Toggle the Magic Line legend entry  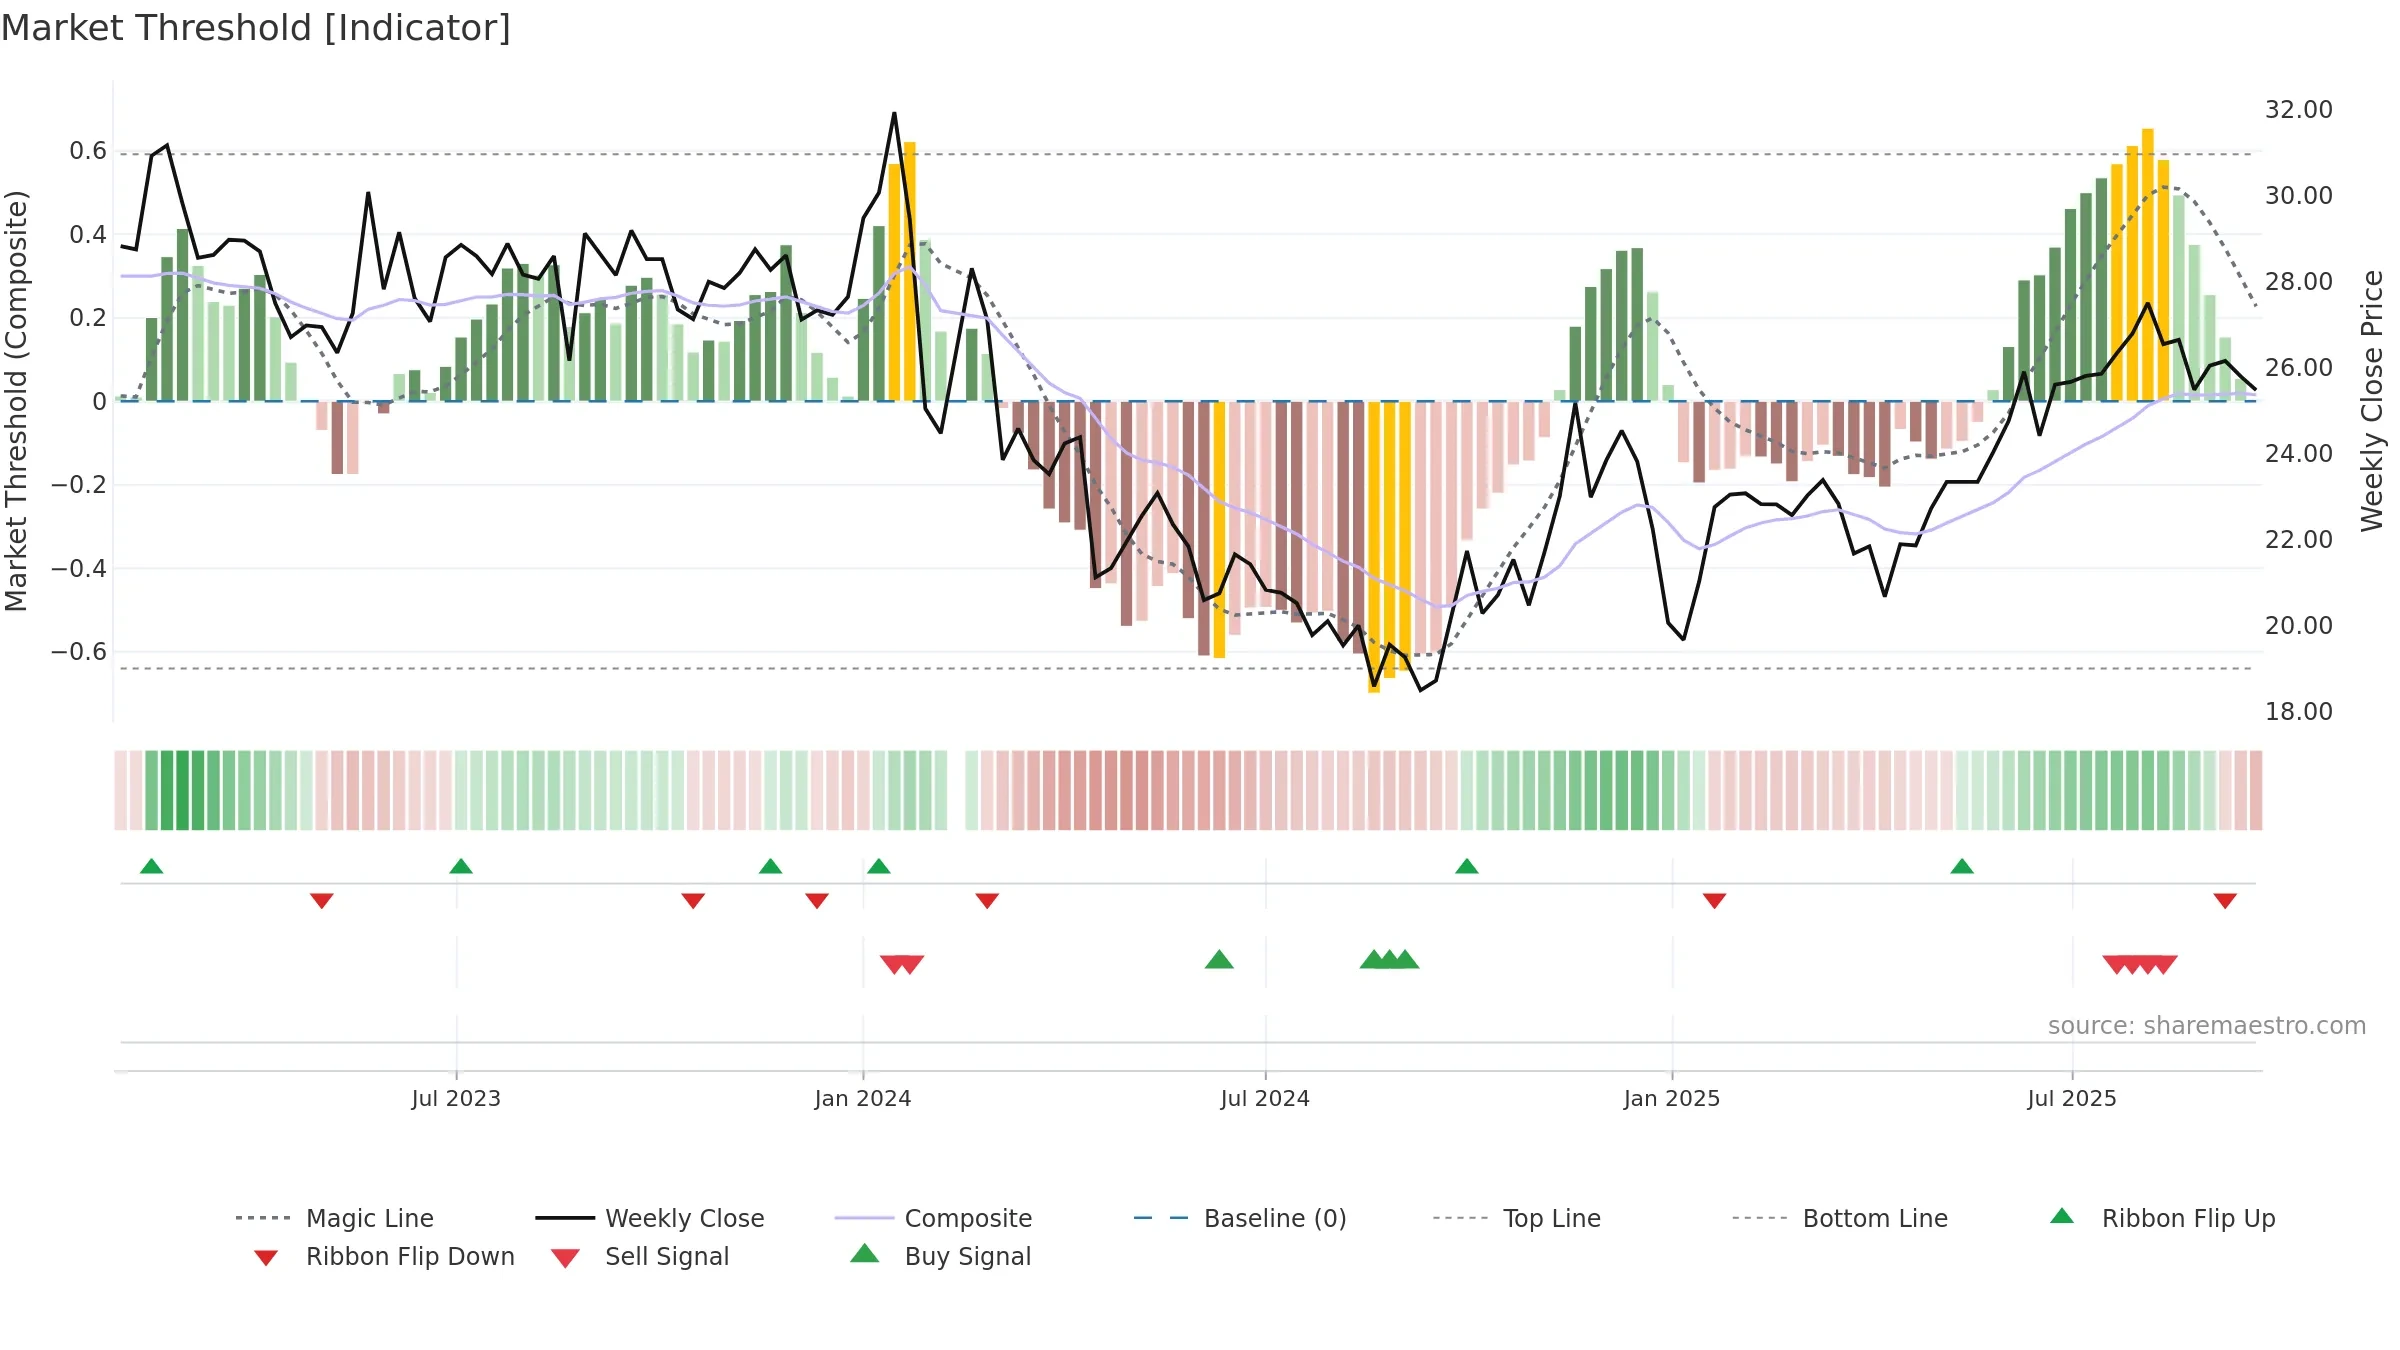tap(335, 1218)
